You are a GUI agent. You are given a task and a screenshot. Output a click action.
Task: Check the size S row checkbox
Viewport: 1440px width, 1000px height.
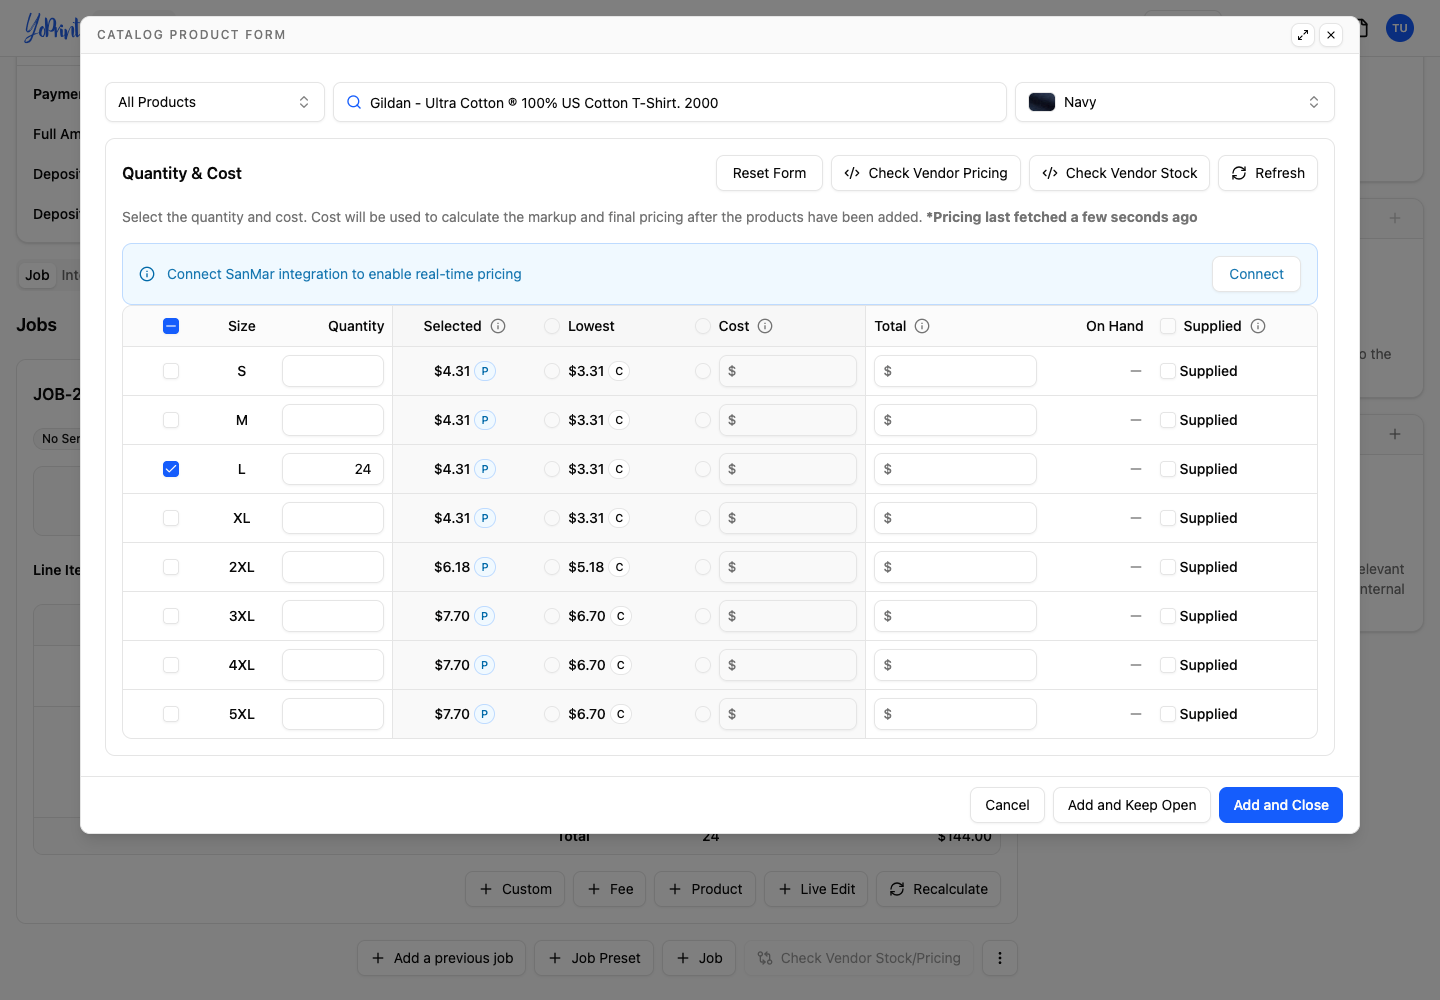click(171, 371)
